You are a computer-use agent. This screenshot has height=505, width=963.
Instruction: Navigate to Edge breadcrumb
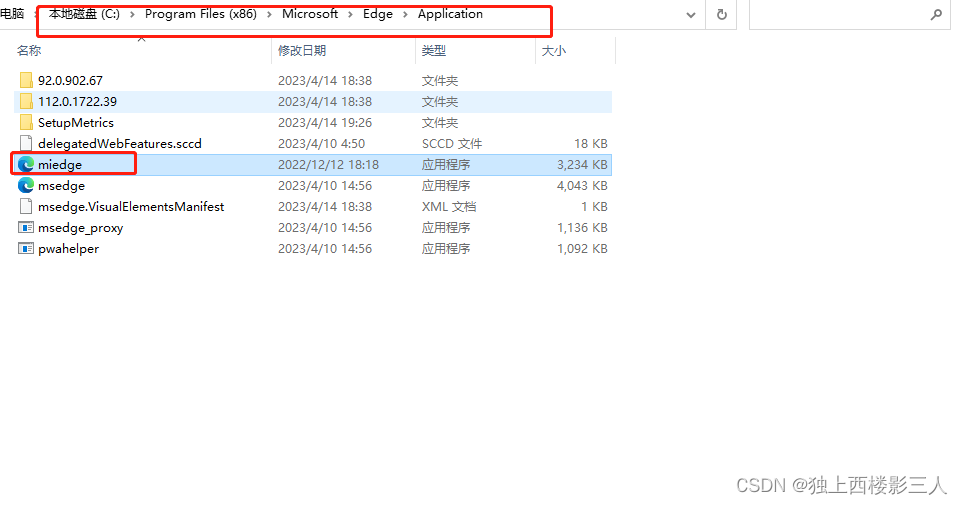378,14
